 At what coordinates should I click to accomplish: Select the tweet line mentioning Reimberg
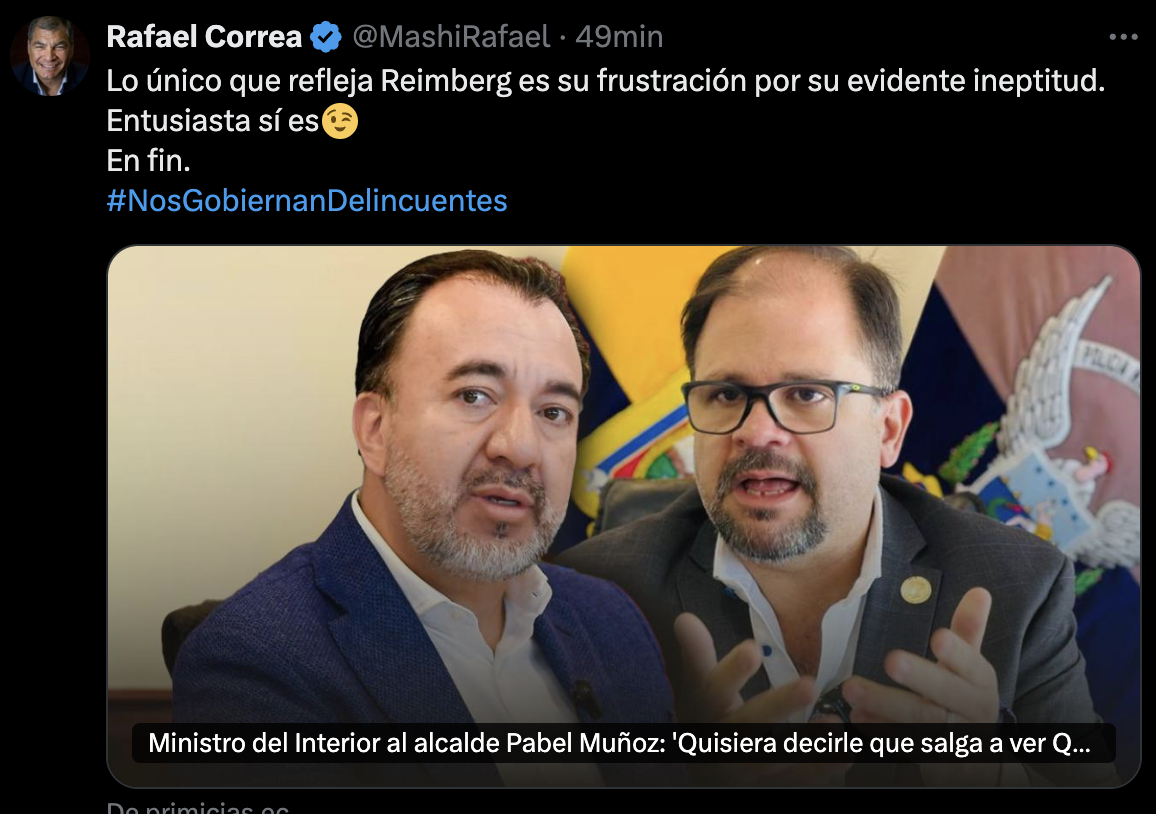[x=605, y=81]
